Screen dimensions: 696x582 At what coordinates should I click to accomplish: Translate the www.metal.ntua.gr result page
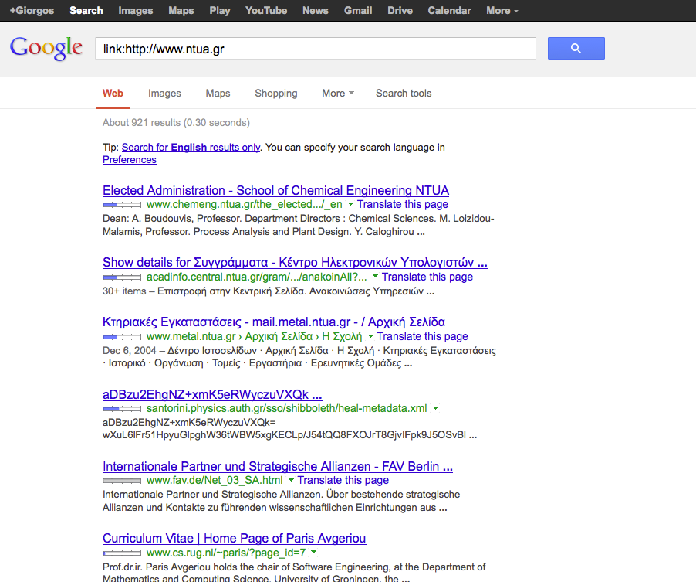[x=423, y=337]
